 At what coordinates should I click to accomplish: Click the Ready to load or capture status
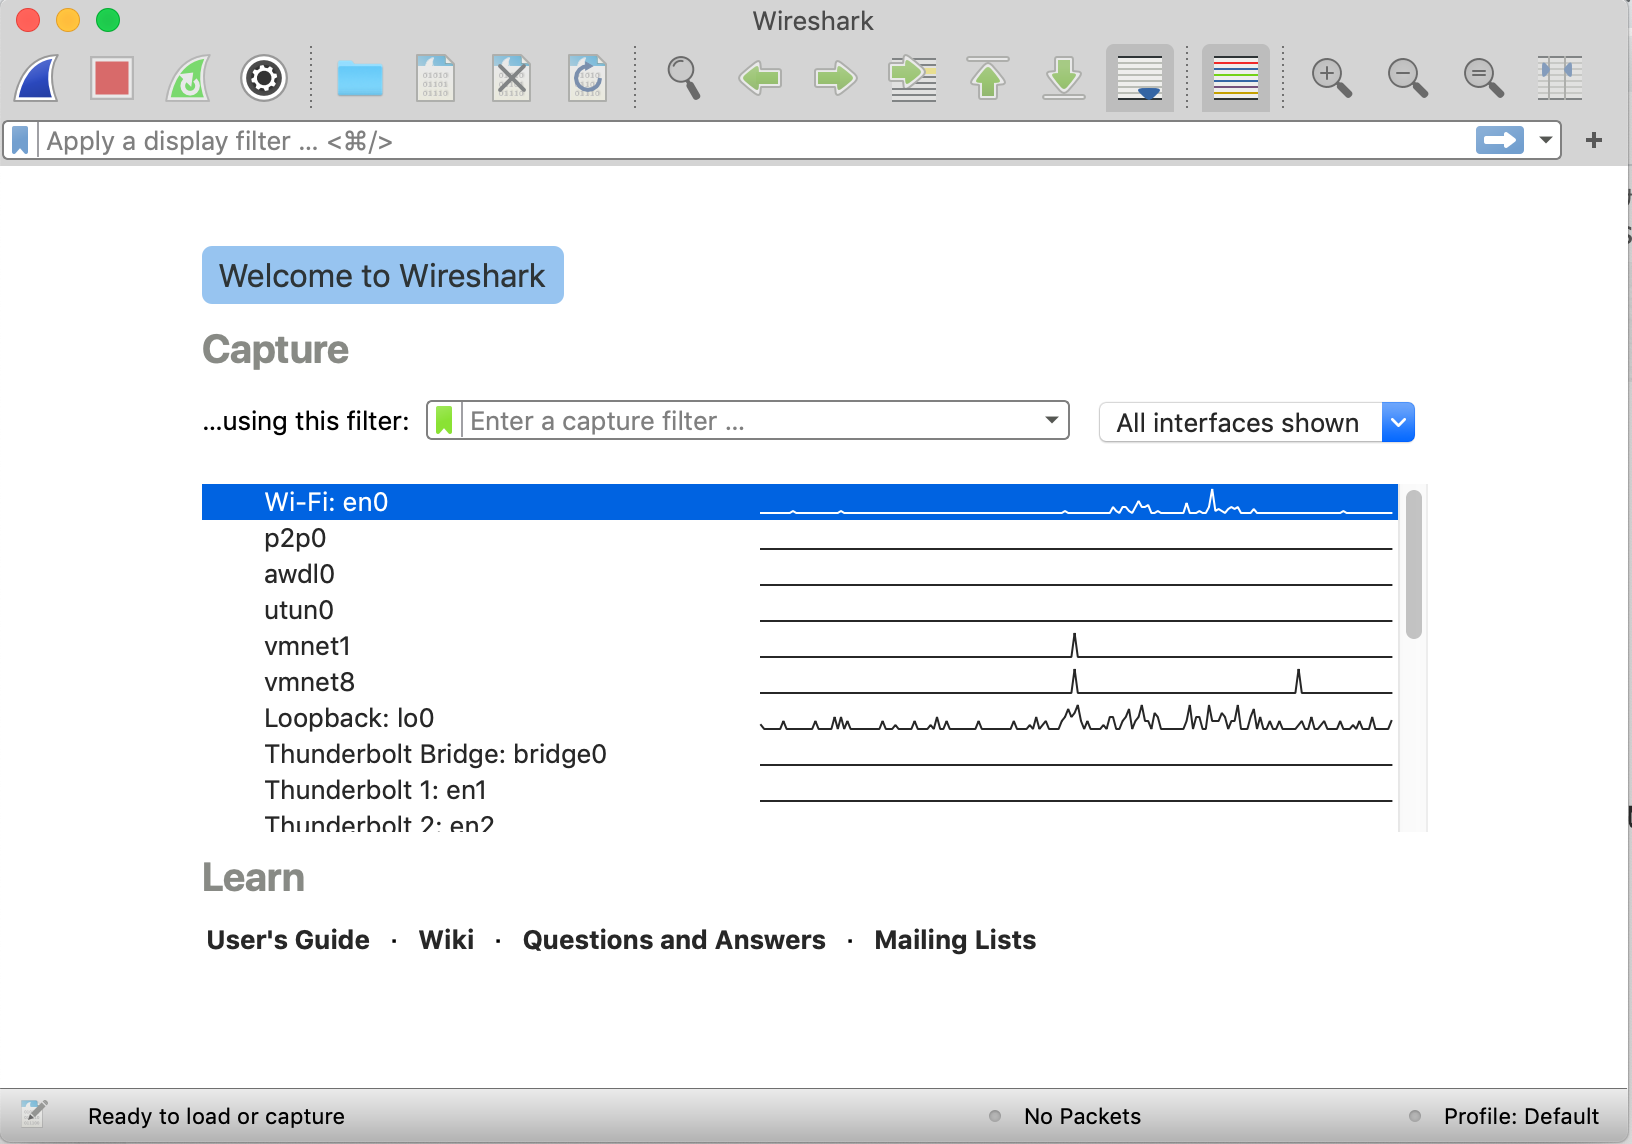[x=216, y=1116]
